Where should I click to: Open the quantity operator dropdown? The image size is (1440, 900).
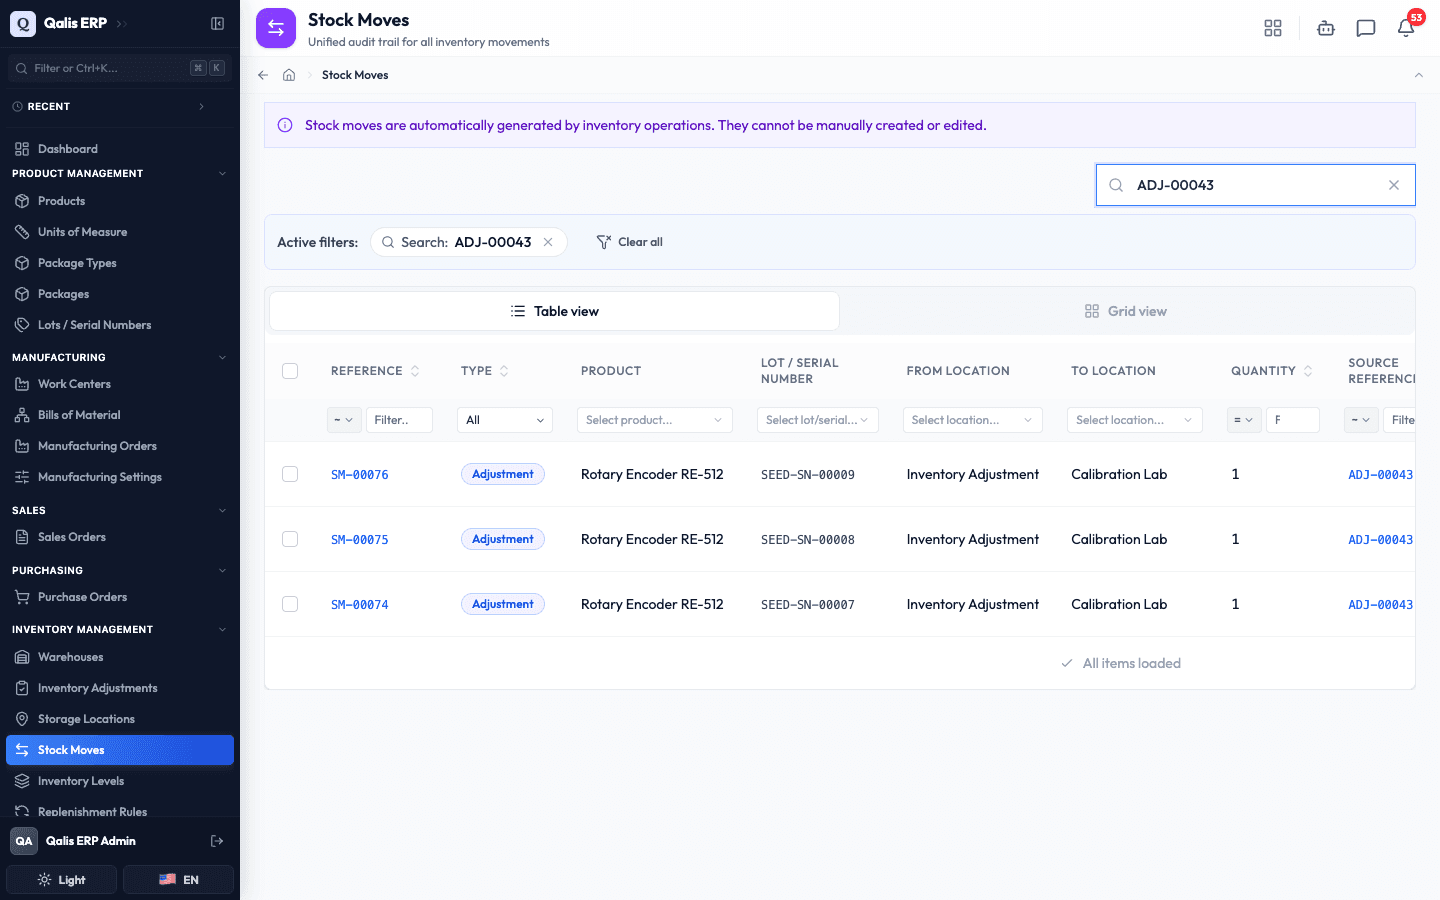1244,420
